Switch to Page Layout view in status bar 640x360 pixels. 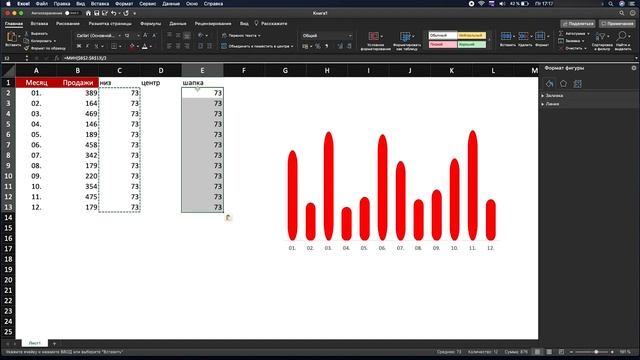coord(549,352)
